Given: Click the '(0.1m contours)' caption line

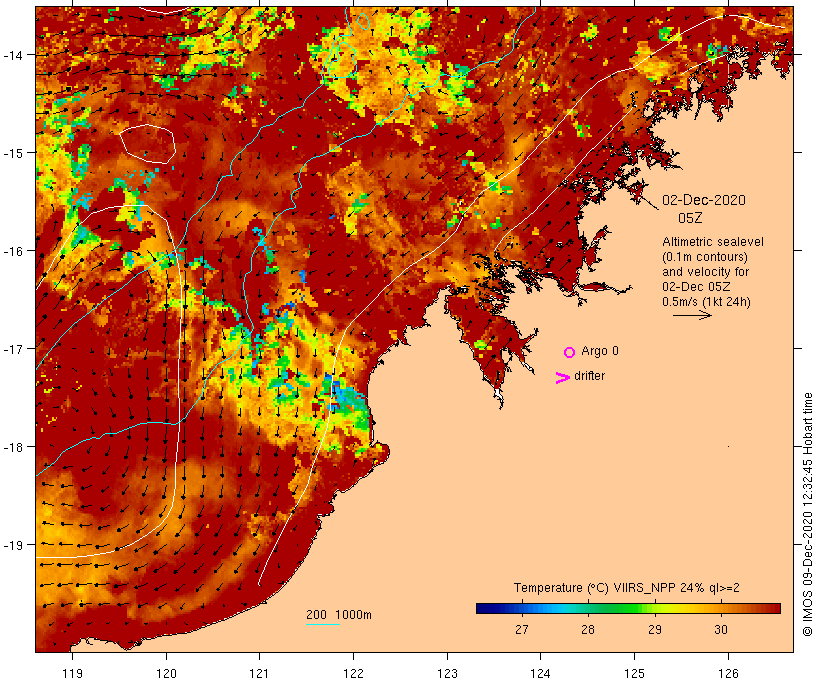Looking at the screenshot, I should [705, 257].
